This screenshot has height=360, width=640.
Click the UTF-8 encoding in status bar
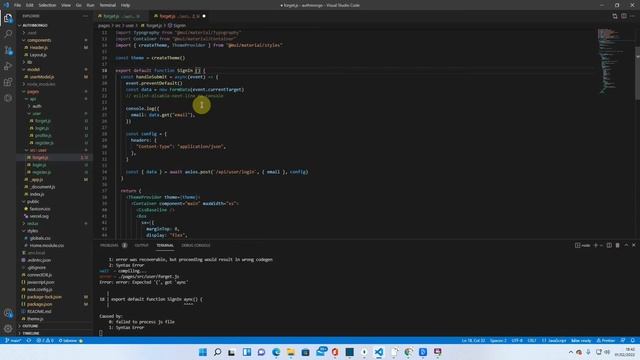tap(517, 340)
